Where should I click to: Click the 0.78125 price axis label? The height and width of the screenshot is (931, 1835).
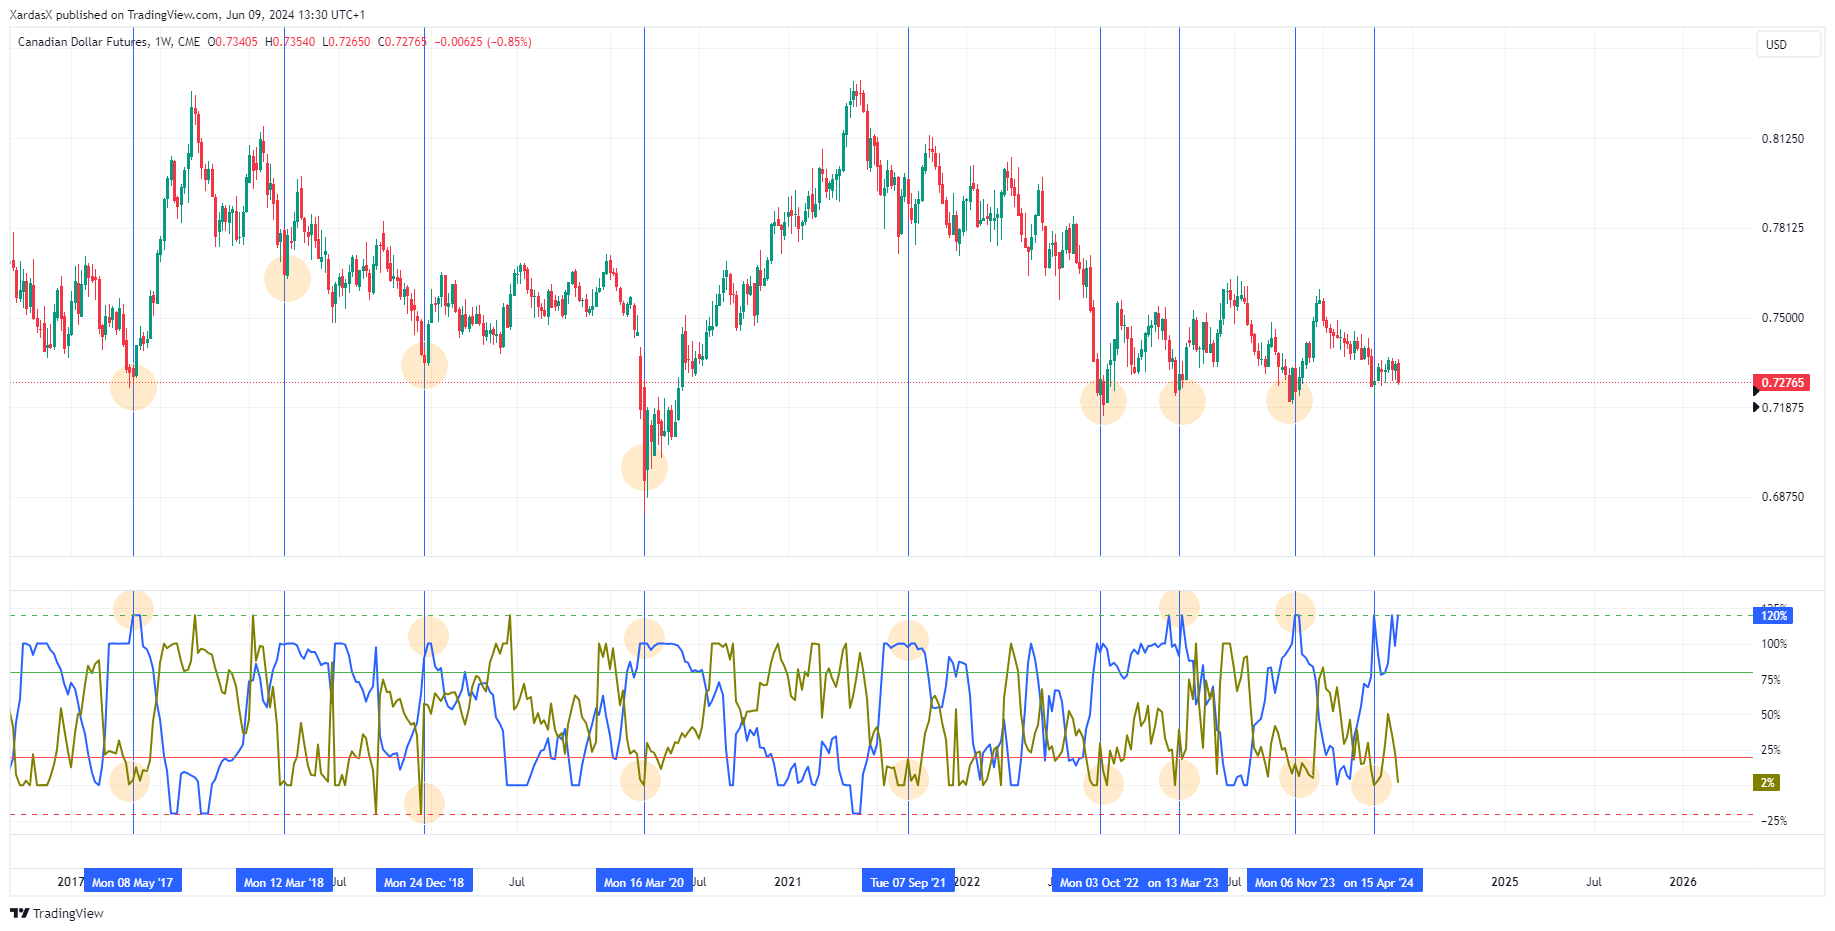coord(1782,228)
